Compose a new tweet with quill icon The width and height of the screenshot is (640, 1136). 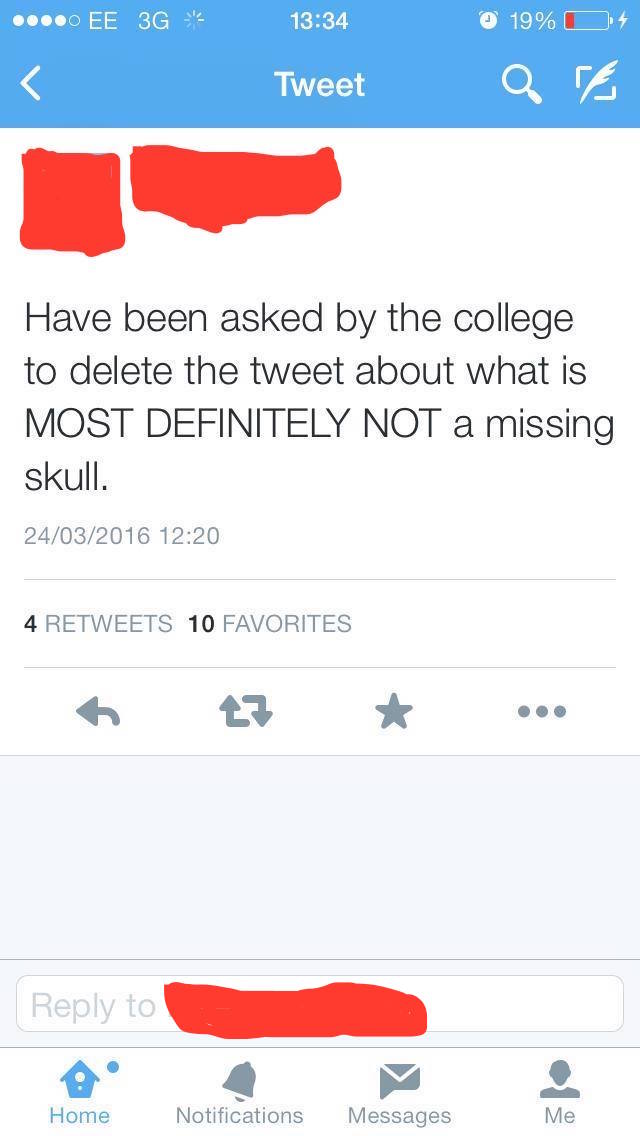597,82
